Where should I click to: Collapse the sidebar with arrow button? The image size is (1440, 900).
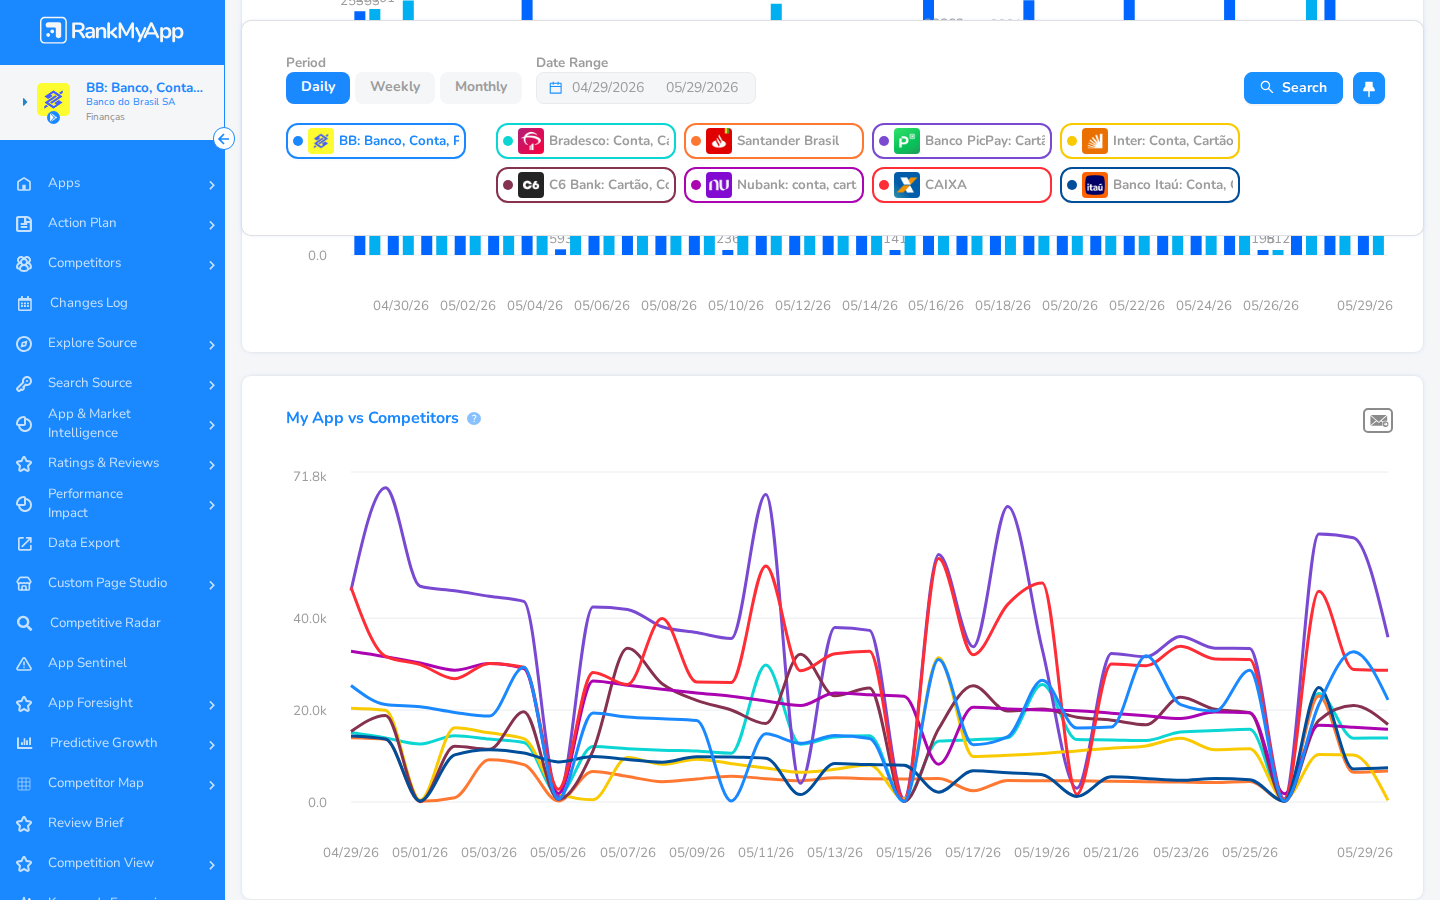[x=224, y=139]
